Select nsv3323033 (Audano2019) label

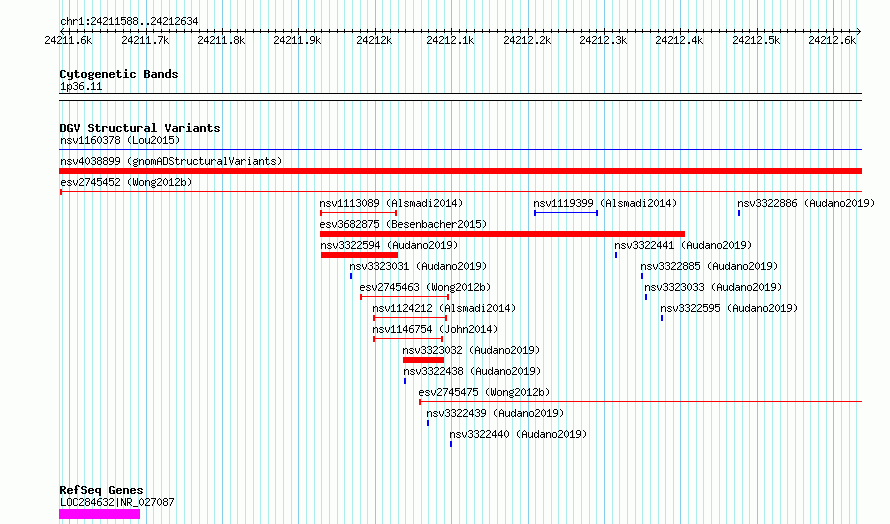tap(713, 287)
